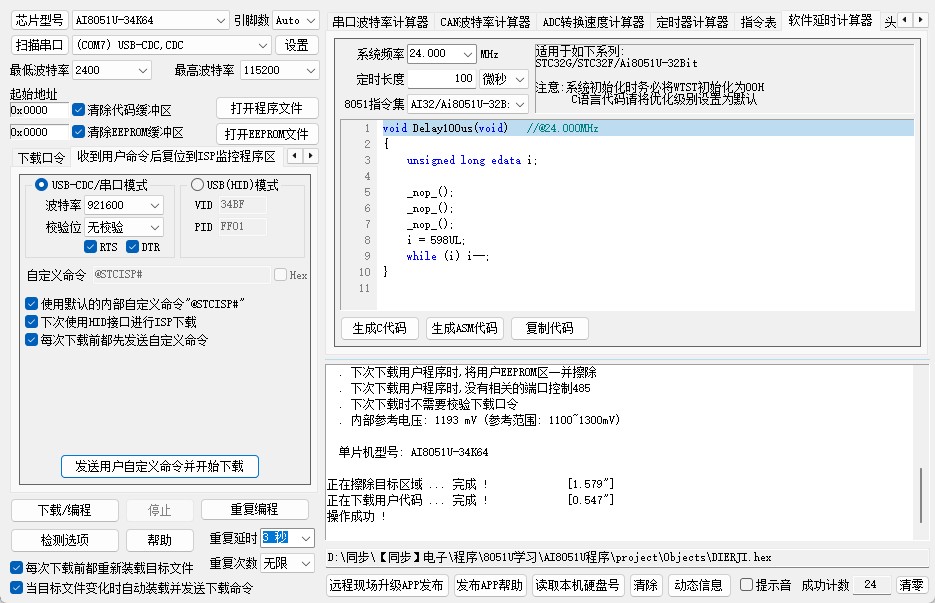This screenshot has height=603, width=935.
Task: Open 最低波特率 2400 dropdown
Action: (112, 70)
